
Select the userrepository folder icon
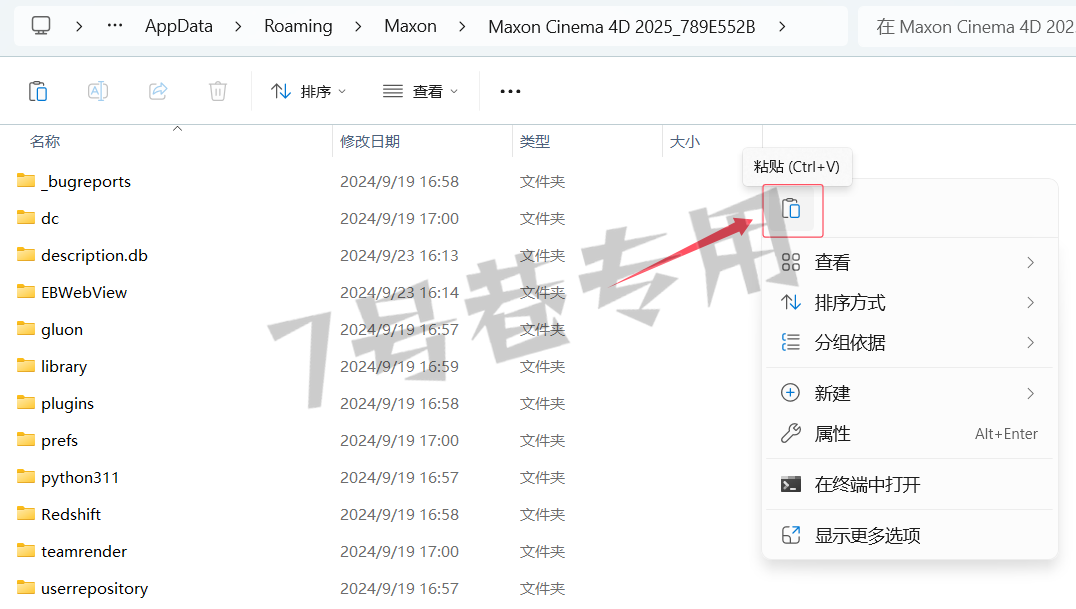(x=26, y=588)
